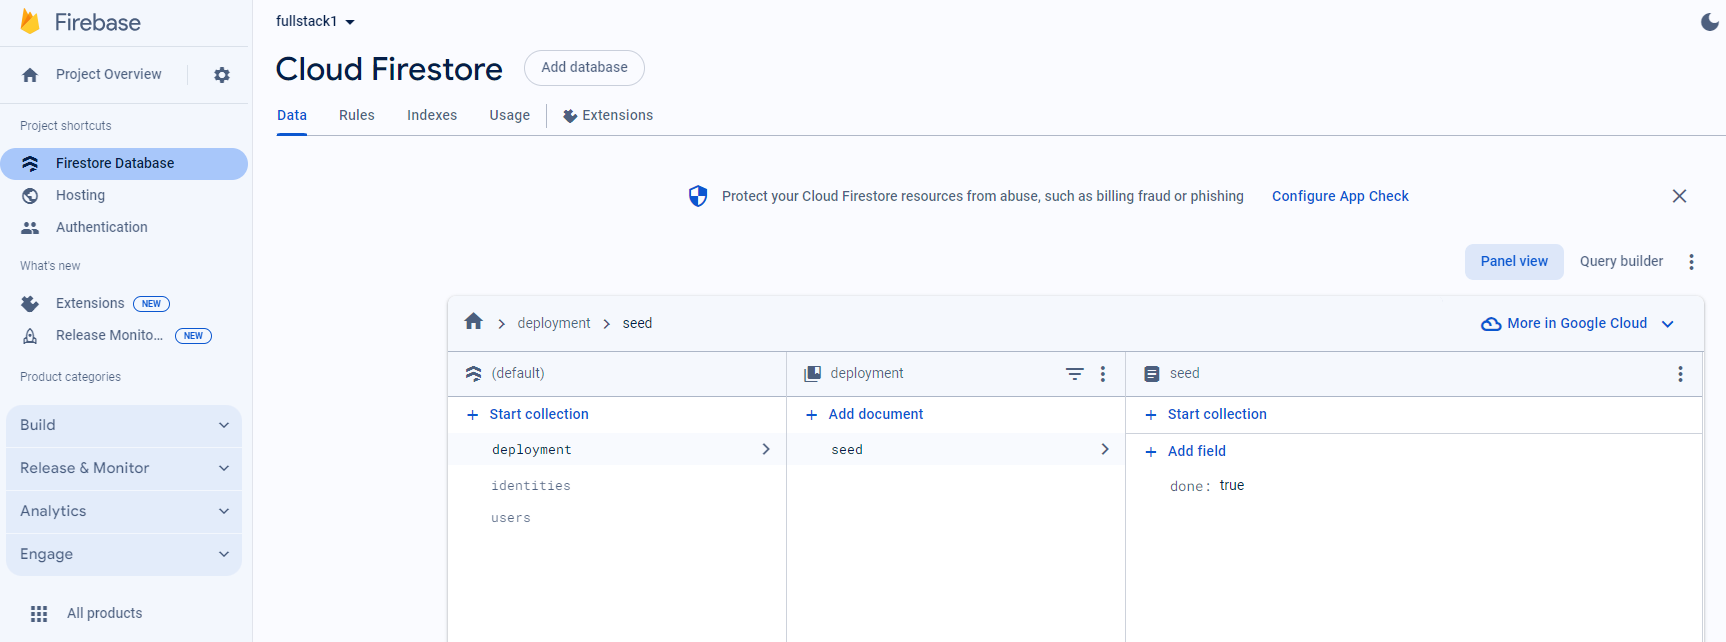This screenshot has height=642, width=1726.
Task: Click Configure App Check link
Action: tap(1340, 197)
